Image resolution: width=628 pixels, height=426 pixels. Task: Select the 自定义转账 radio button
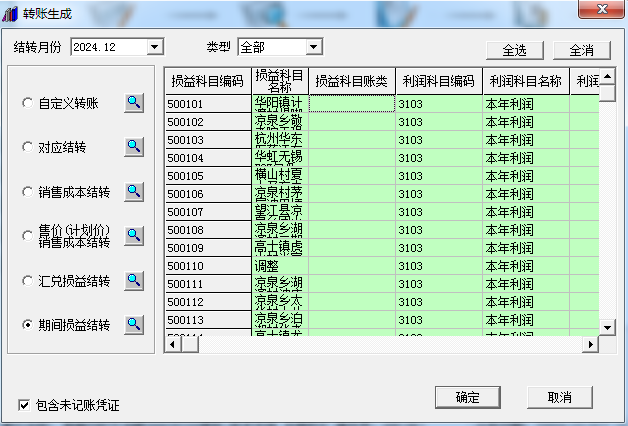click(x=27, y=103)
